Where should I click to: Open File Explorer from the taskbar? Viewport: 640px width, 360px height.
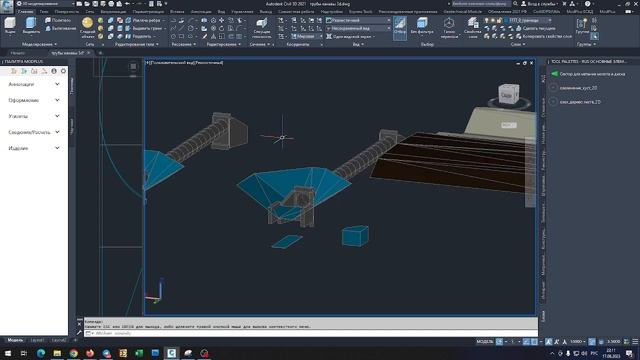point(57,353)
